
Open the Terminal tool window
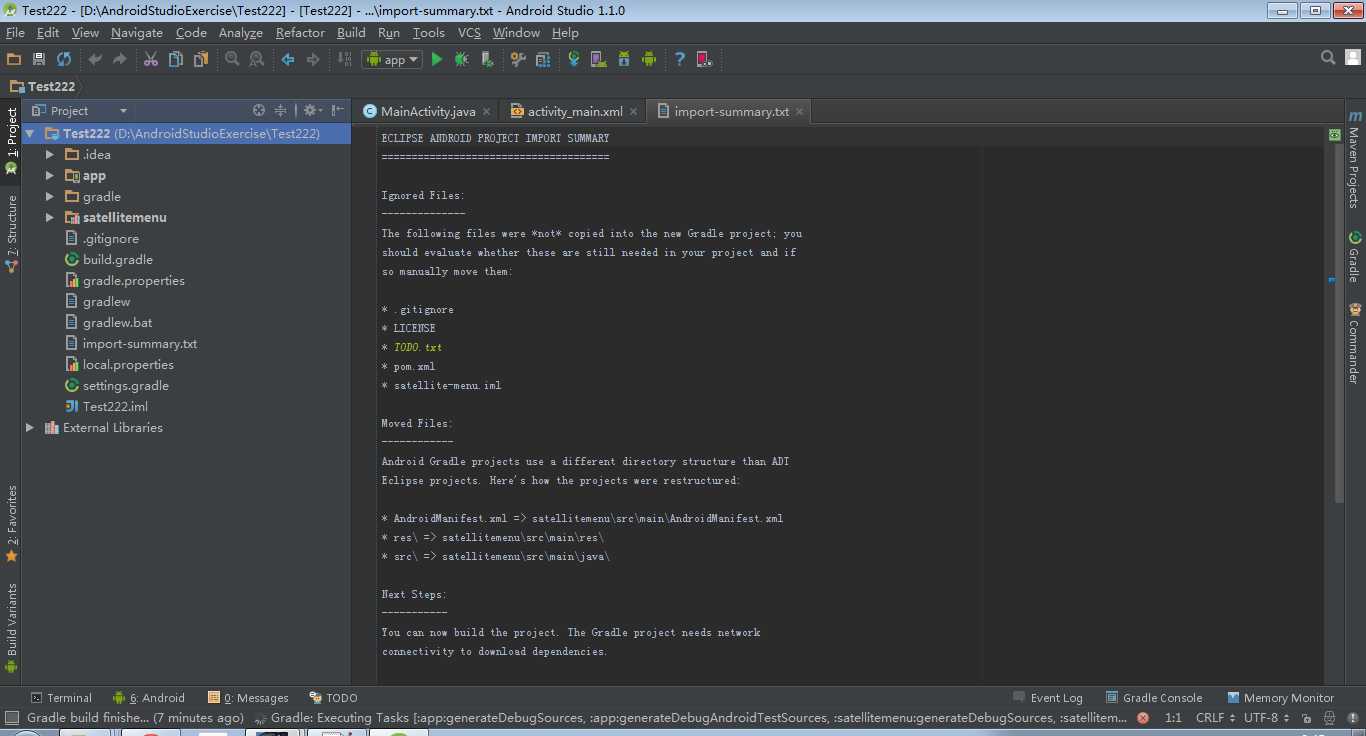coord(61,698)
